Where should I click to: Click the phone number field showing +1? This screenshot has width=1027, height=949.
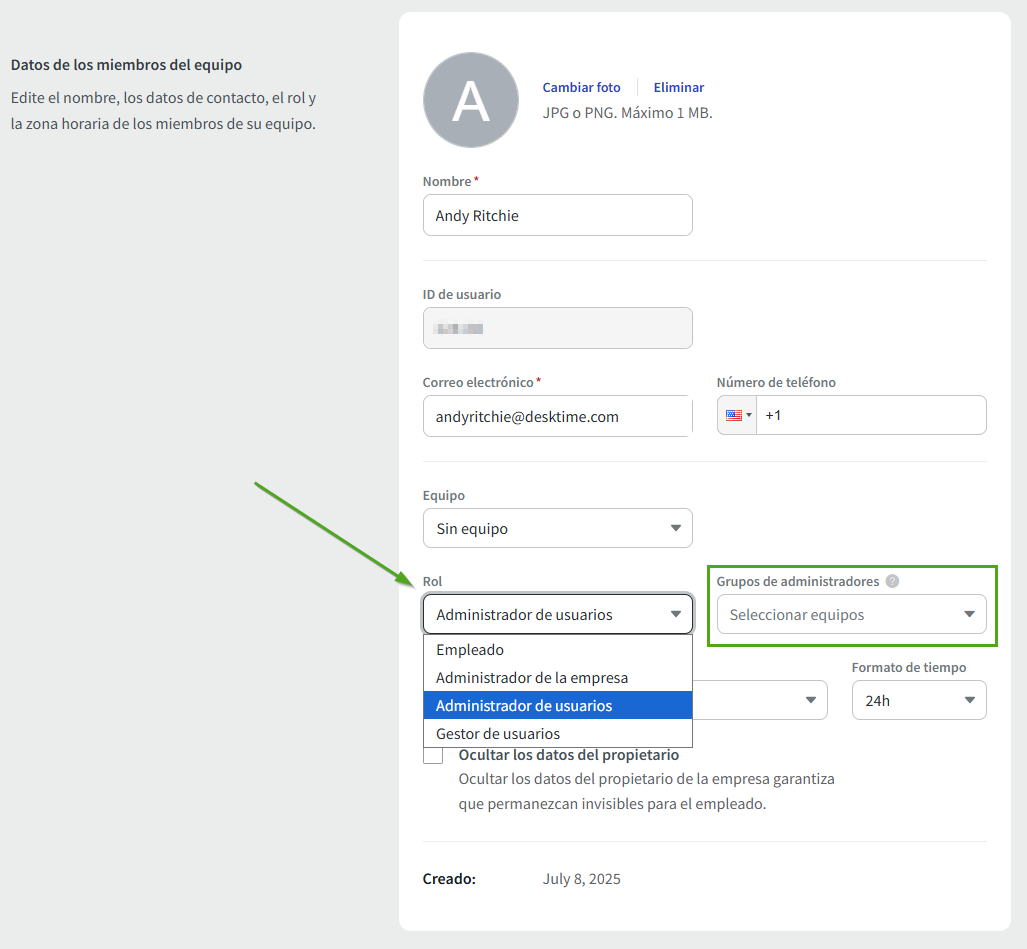[870, 415]
